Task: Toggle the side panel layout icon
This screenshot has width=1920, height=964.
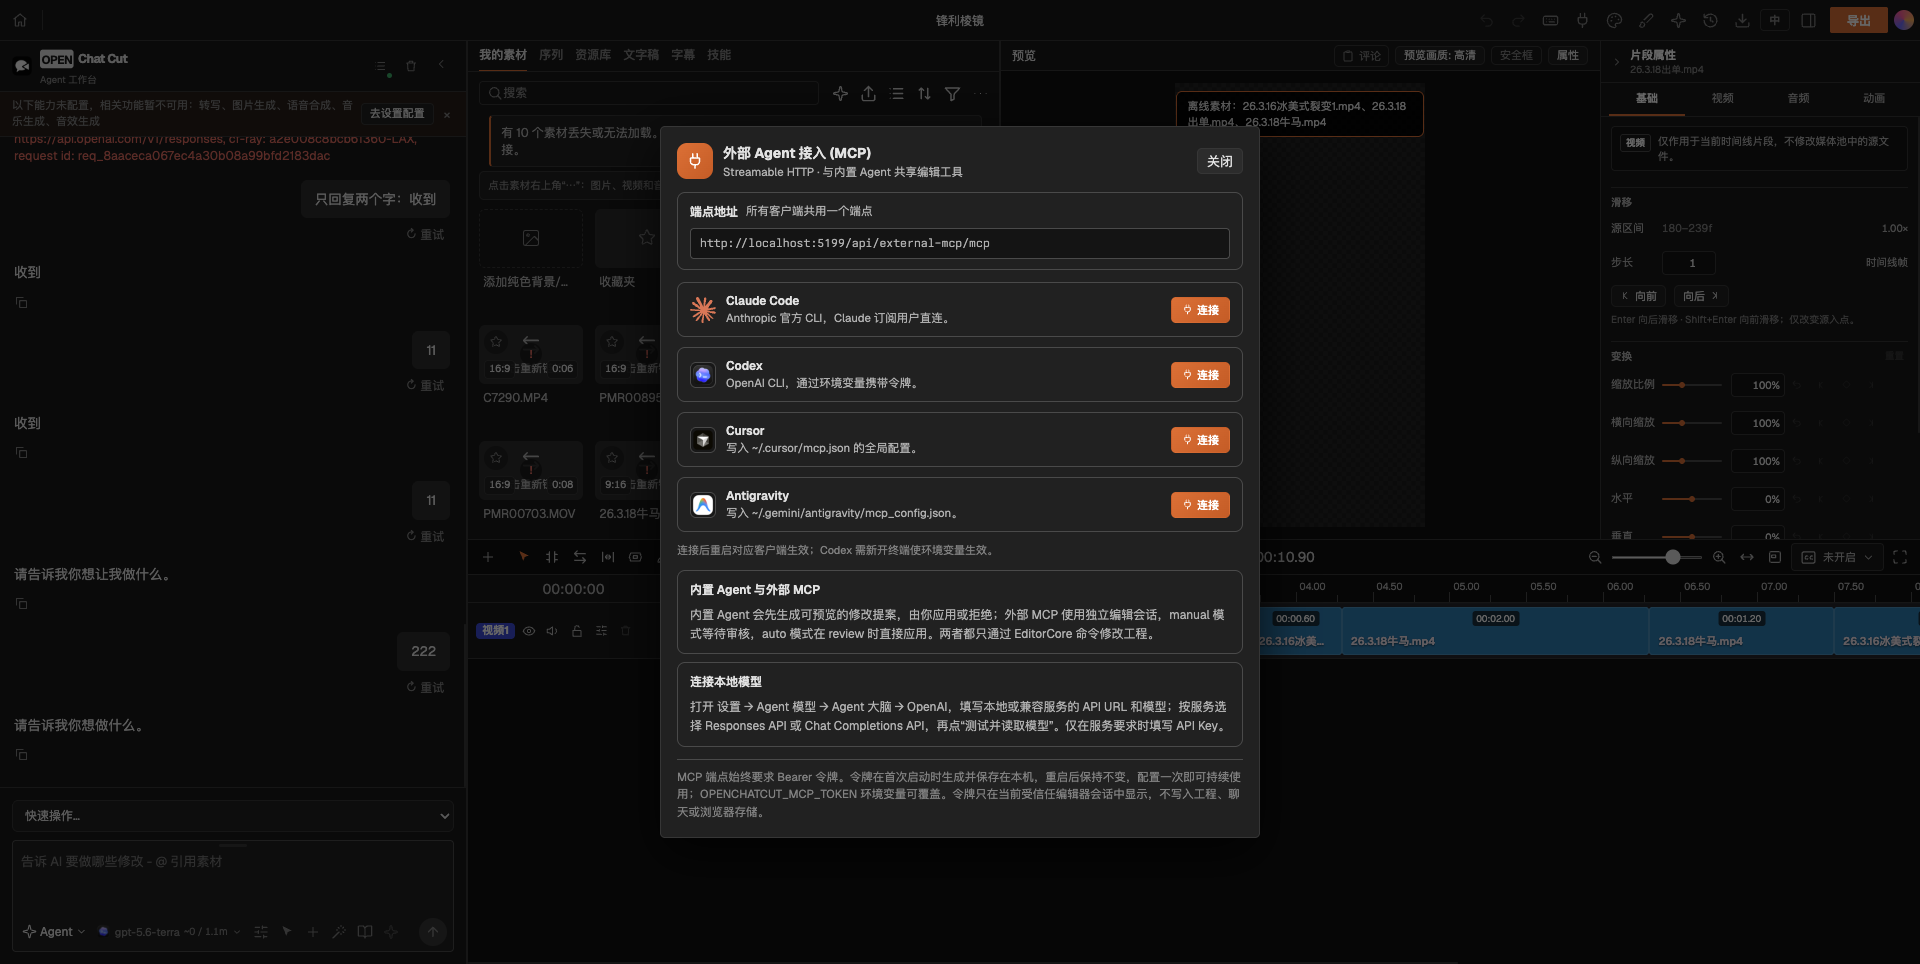Action: [x=1808, y=21]
